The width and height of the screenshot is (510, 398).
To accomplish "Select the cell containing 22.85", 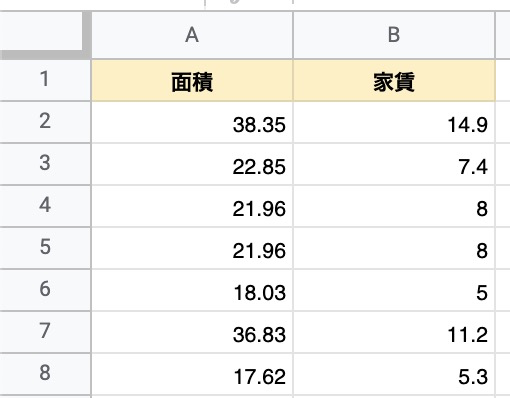I will click(192, 164).
